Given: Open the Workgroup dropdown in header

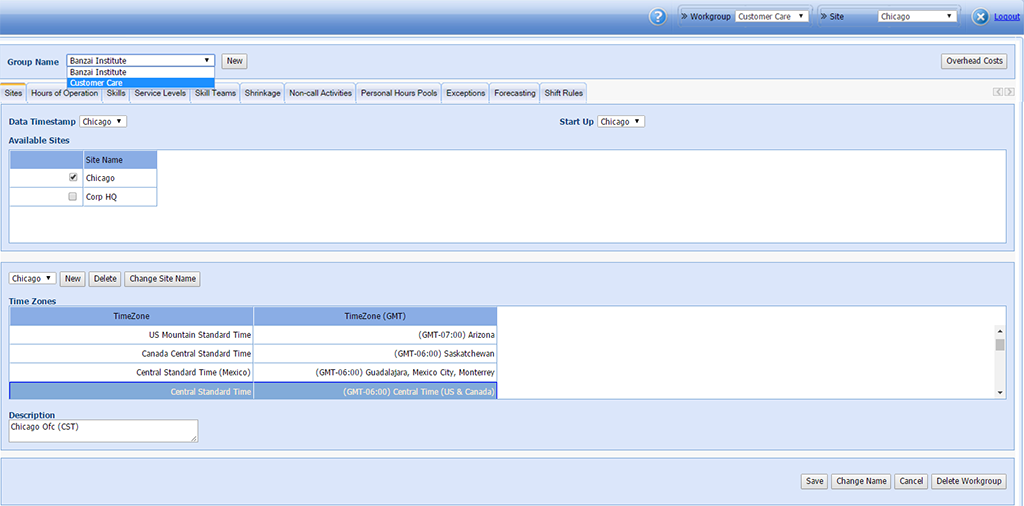Looking at the screenshot, I should point(771,17).
